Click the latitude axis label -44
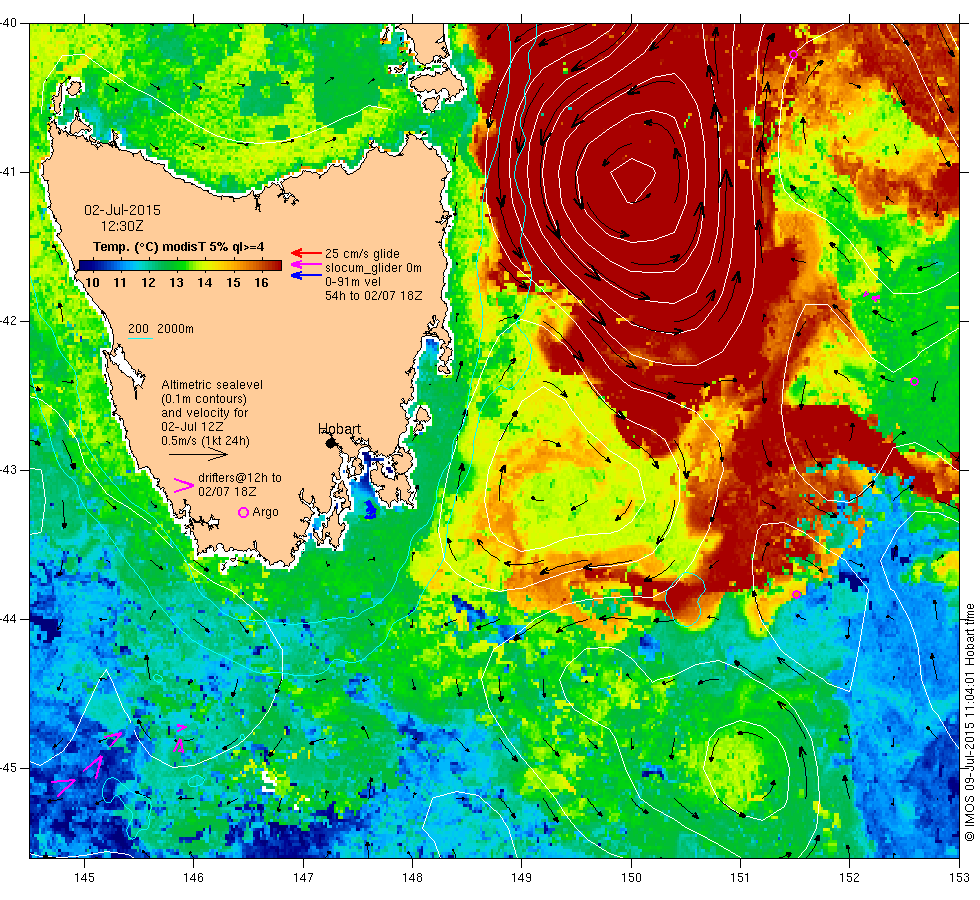This screenshot has height=900, width=980. (x=9, y=619)
